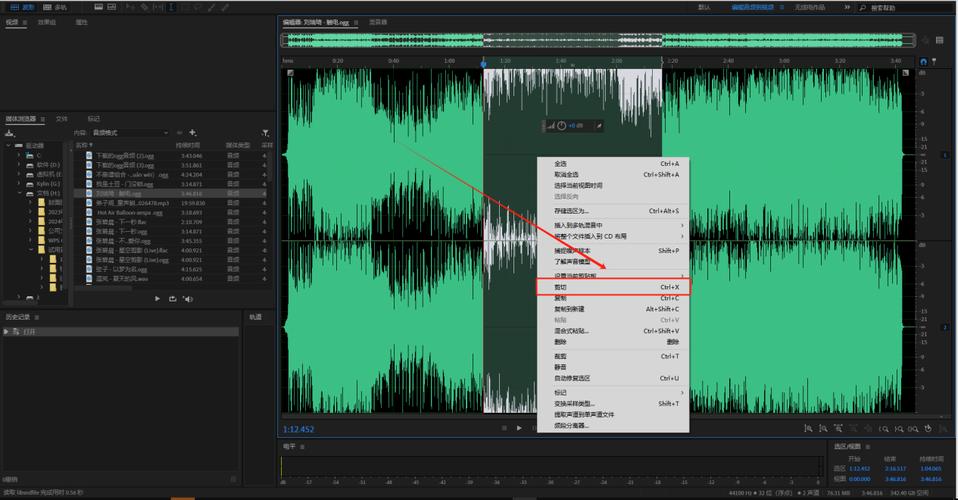Play preview in the Media Browser
Screen dimensions: 958x500
point(157,299)
